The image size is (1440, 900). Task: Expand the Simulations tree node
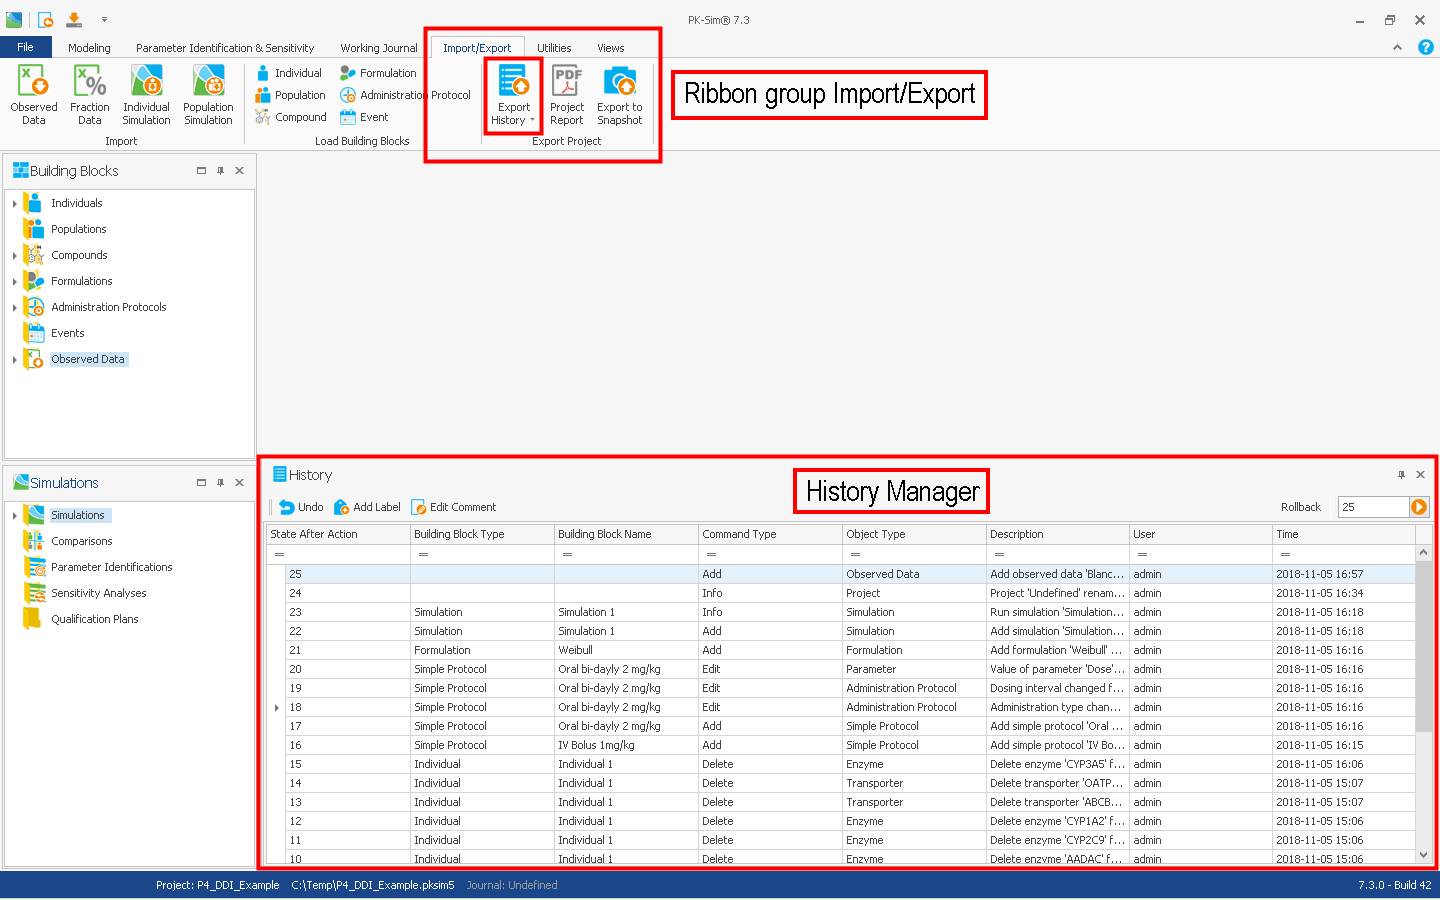click(x=14, y=516)
